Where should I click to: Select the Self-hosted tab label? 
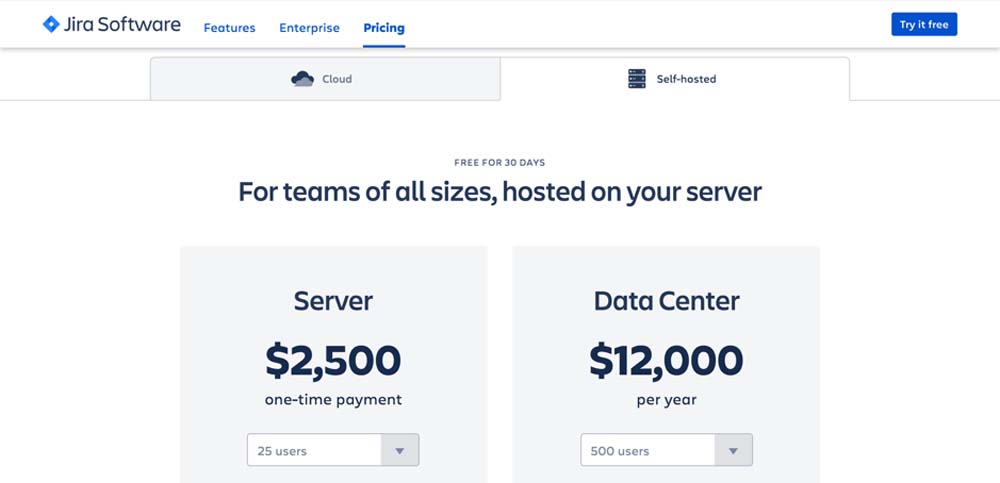(686, 79)
